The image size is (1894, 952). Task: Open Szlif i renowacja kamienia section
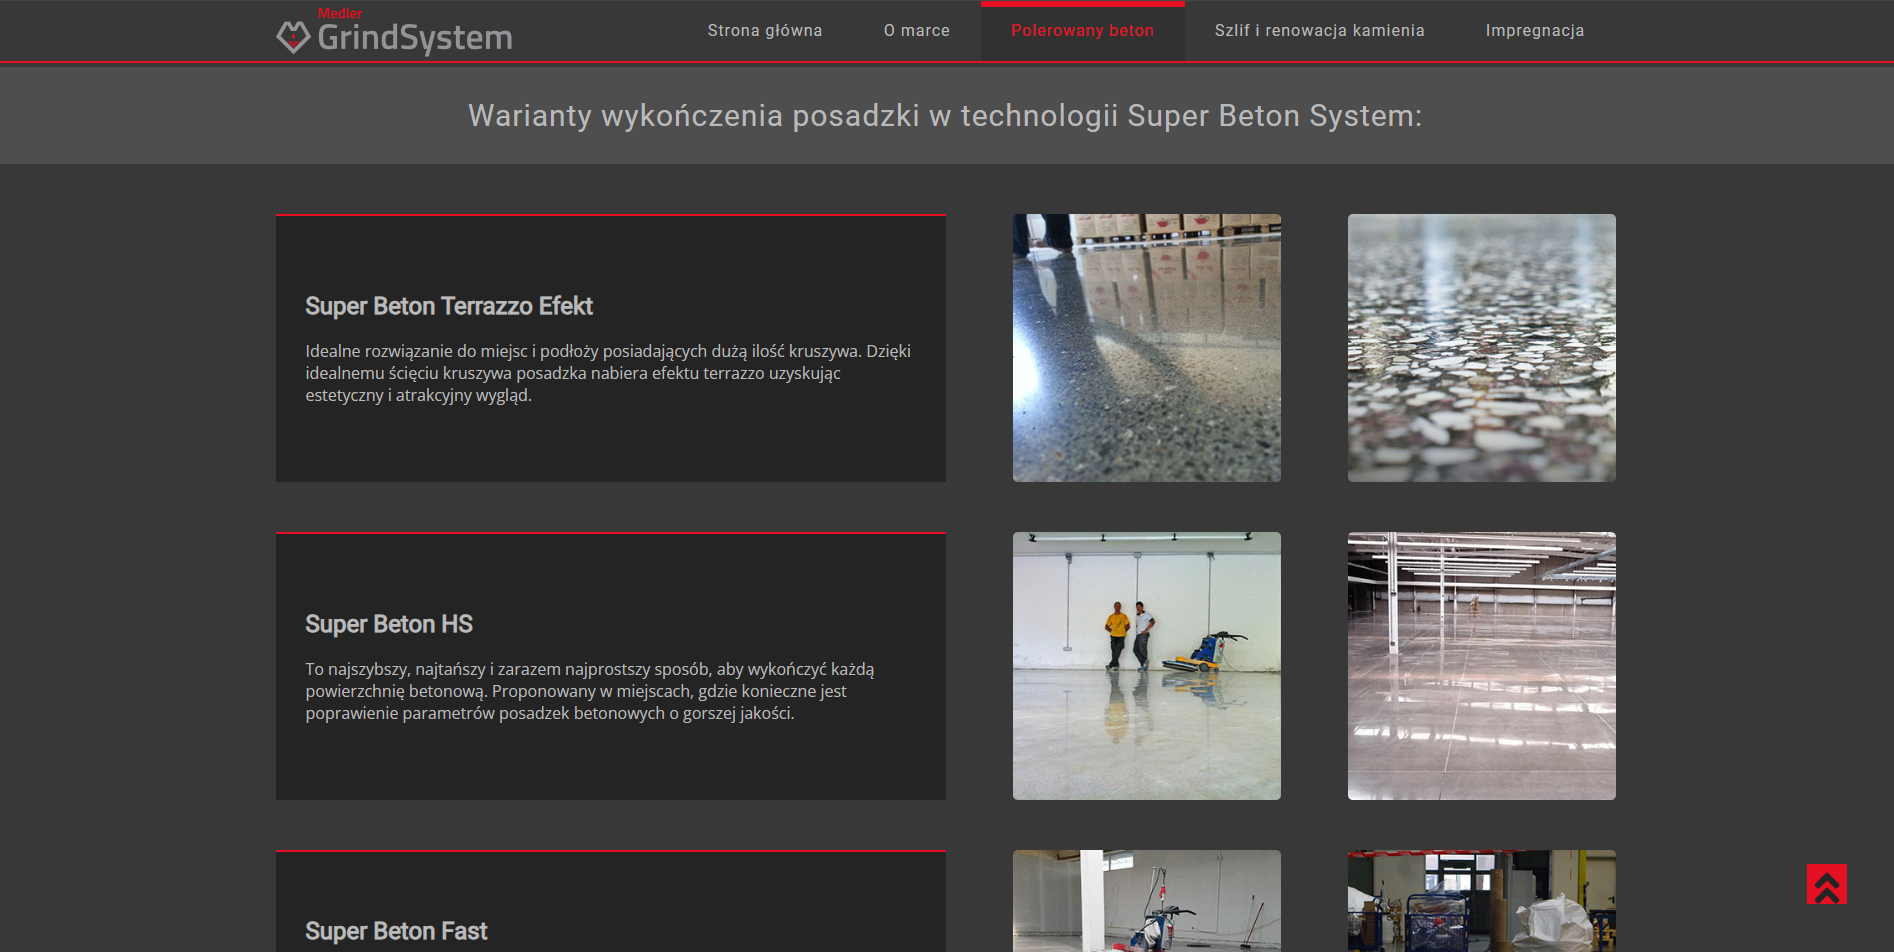[1319, 31]
